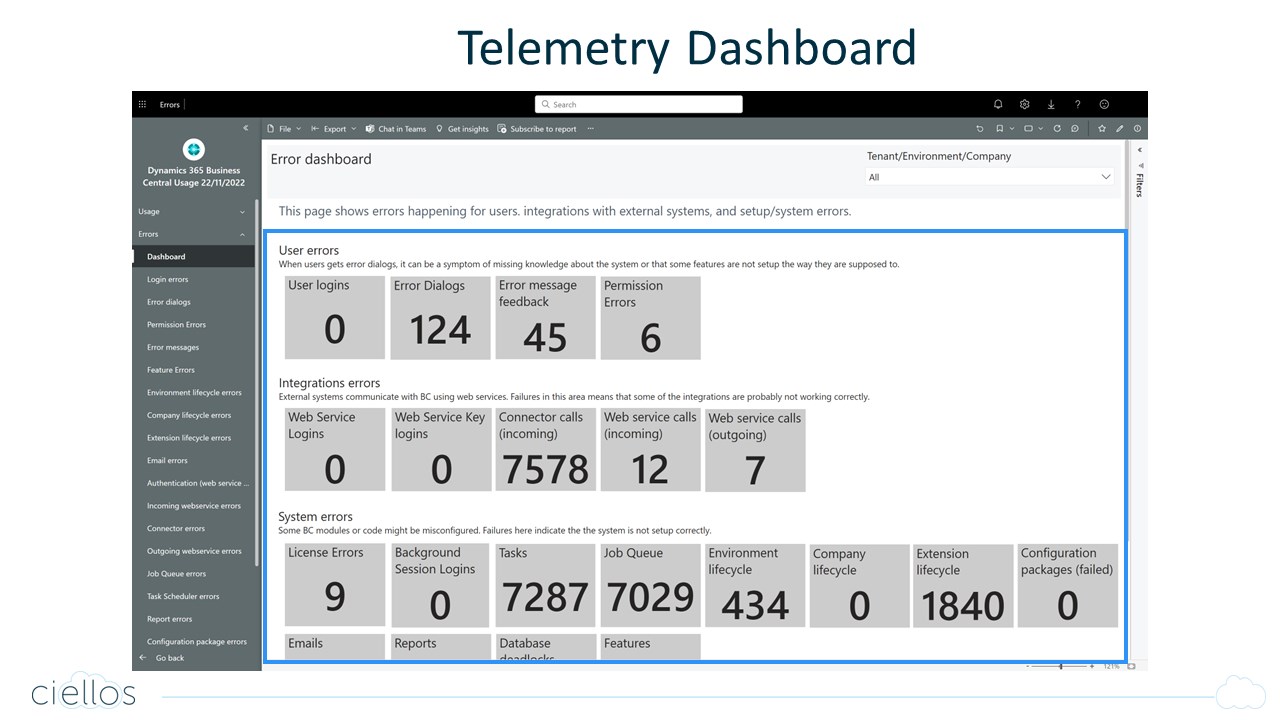Viewport: 1280px width, 720px height.
Task: Open the File menu
Action: pos(285,129)
